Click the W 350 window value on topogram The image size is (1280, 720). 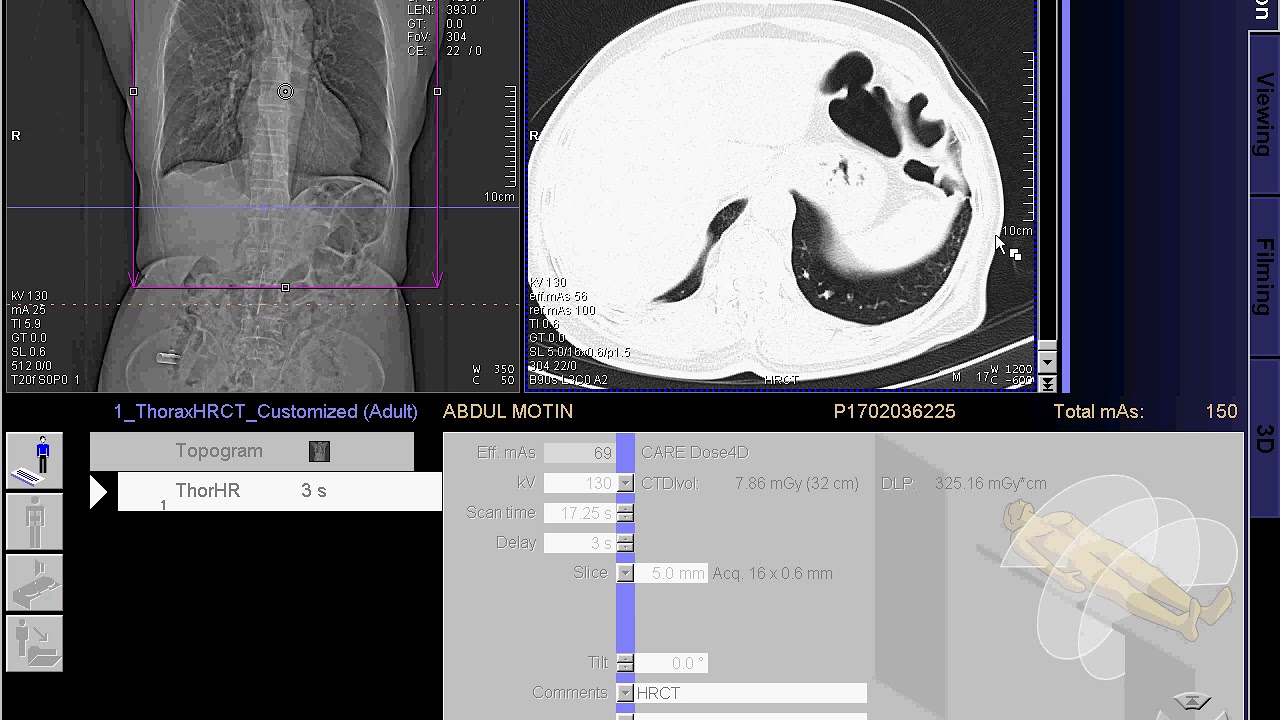coord(493,370)
